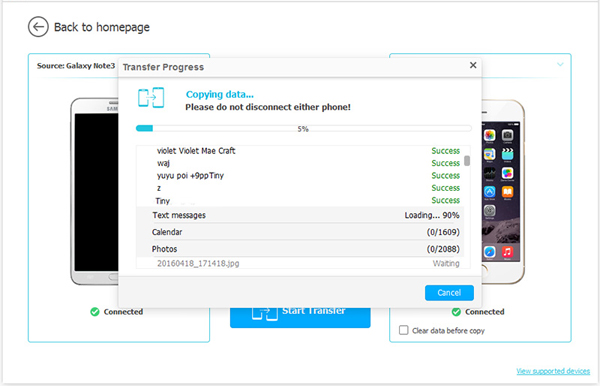
Task: Click the Photos category row
Action: 300,249
